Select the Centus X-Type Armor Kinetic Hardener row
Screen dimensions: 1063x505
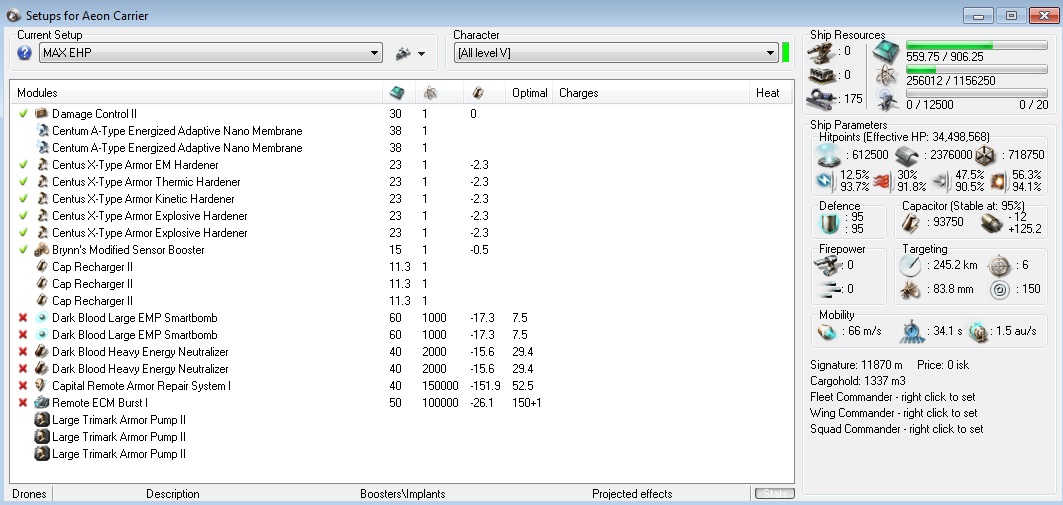(401, 199)
